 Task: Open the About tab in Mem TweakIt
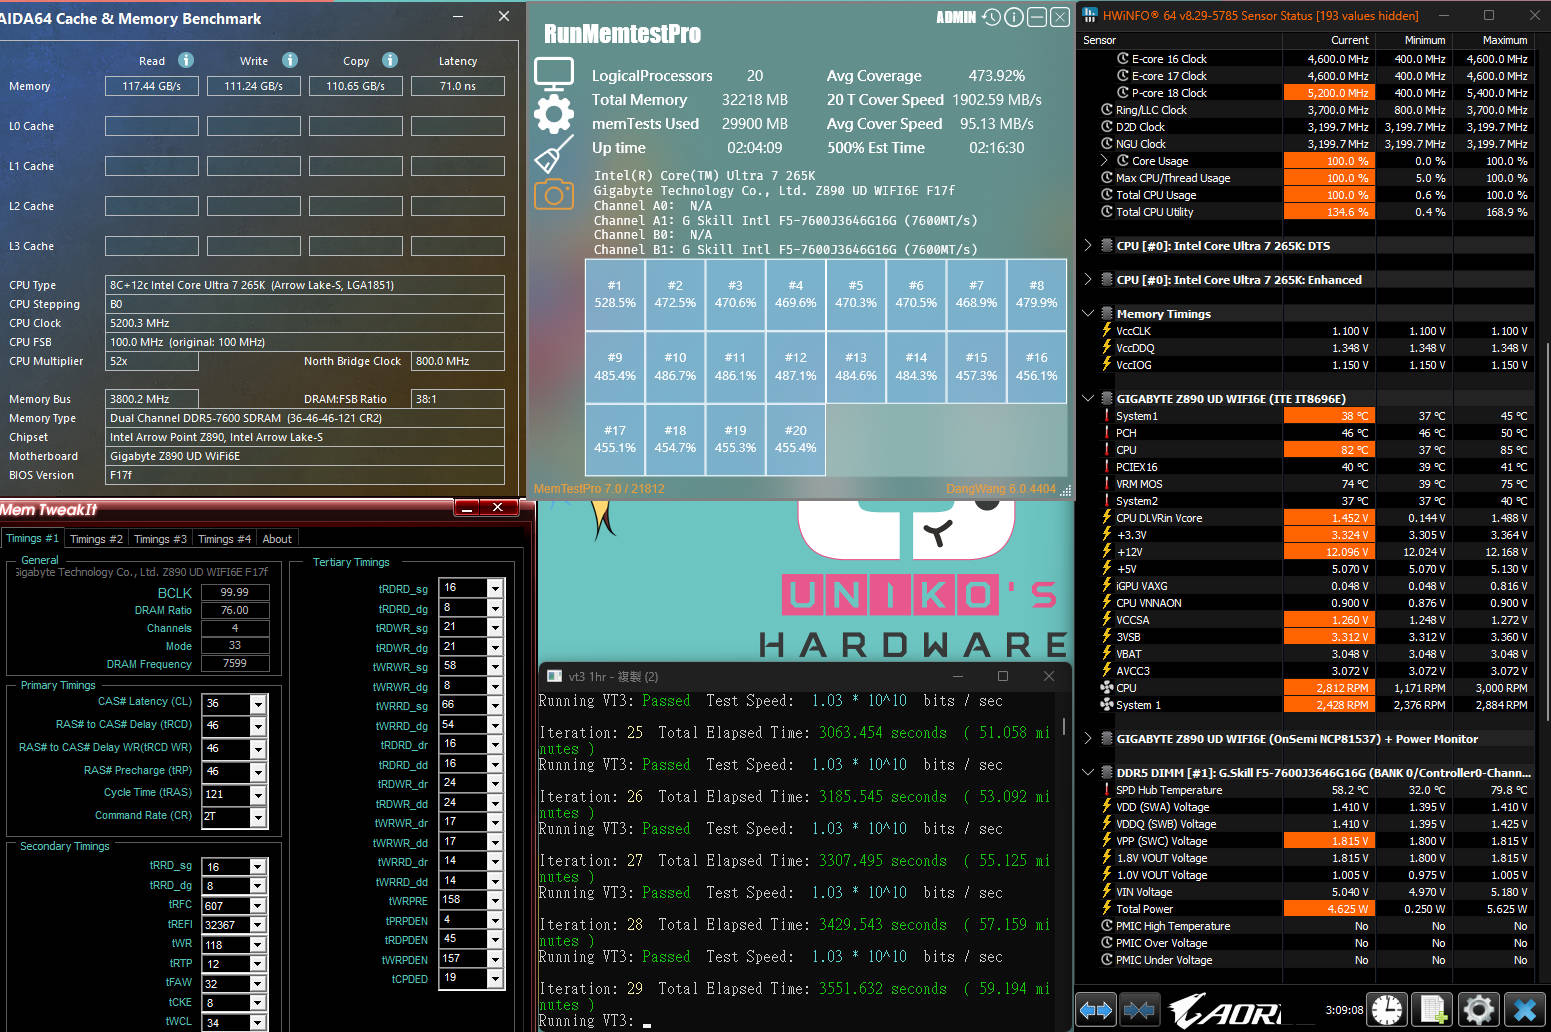(277, 539)
